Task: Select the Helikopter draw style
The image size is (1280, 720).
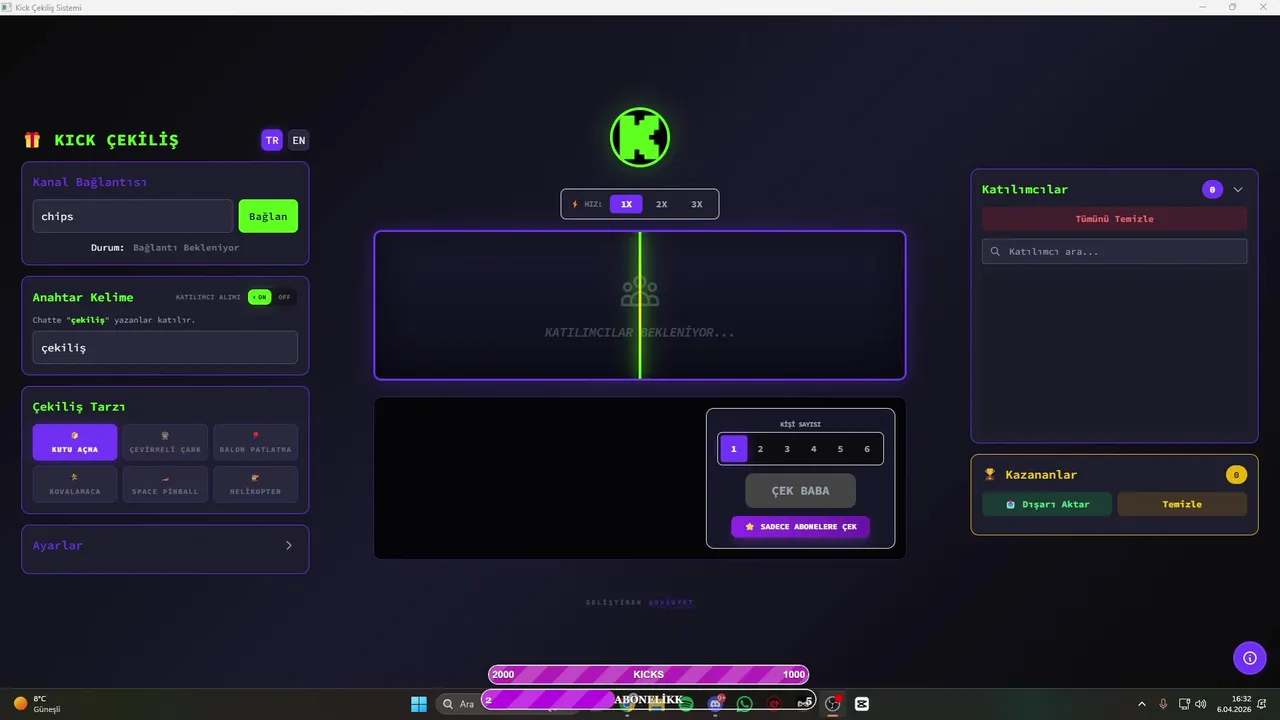Action: click(255, 484)
